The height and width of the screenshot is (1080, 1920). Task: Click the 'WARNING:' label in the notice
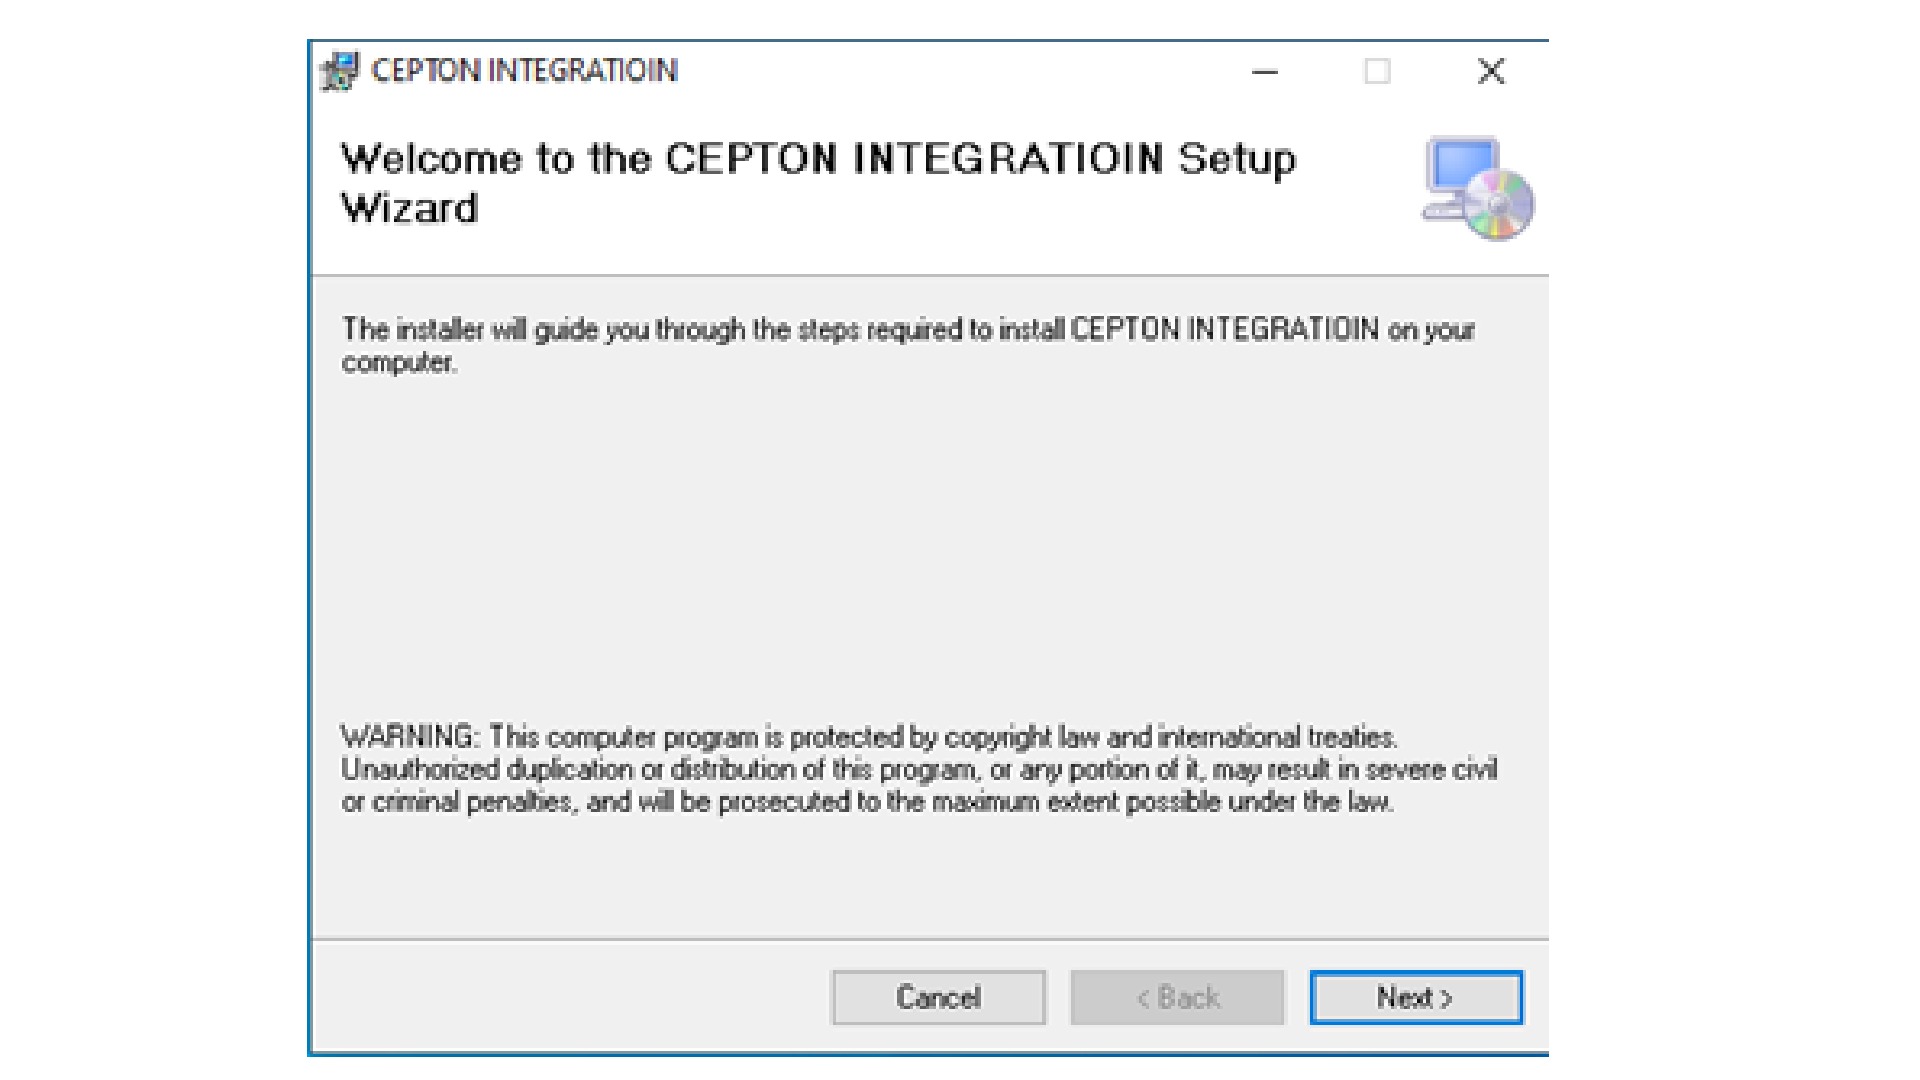coord(410,737)
